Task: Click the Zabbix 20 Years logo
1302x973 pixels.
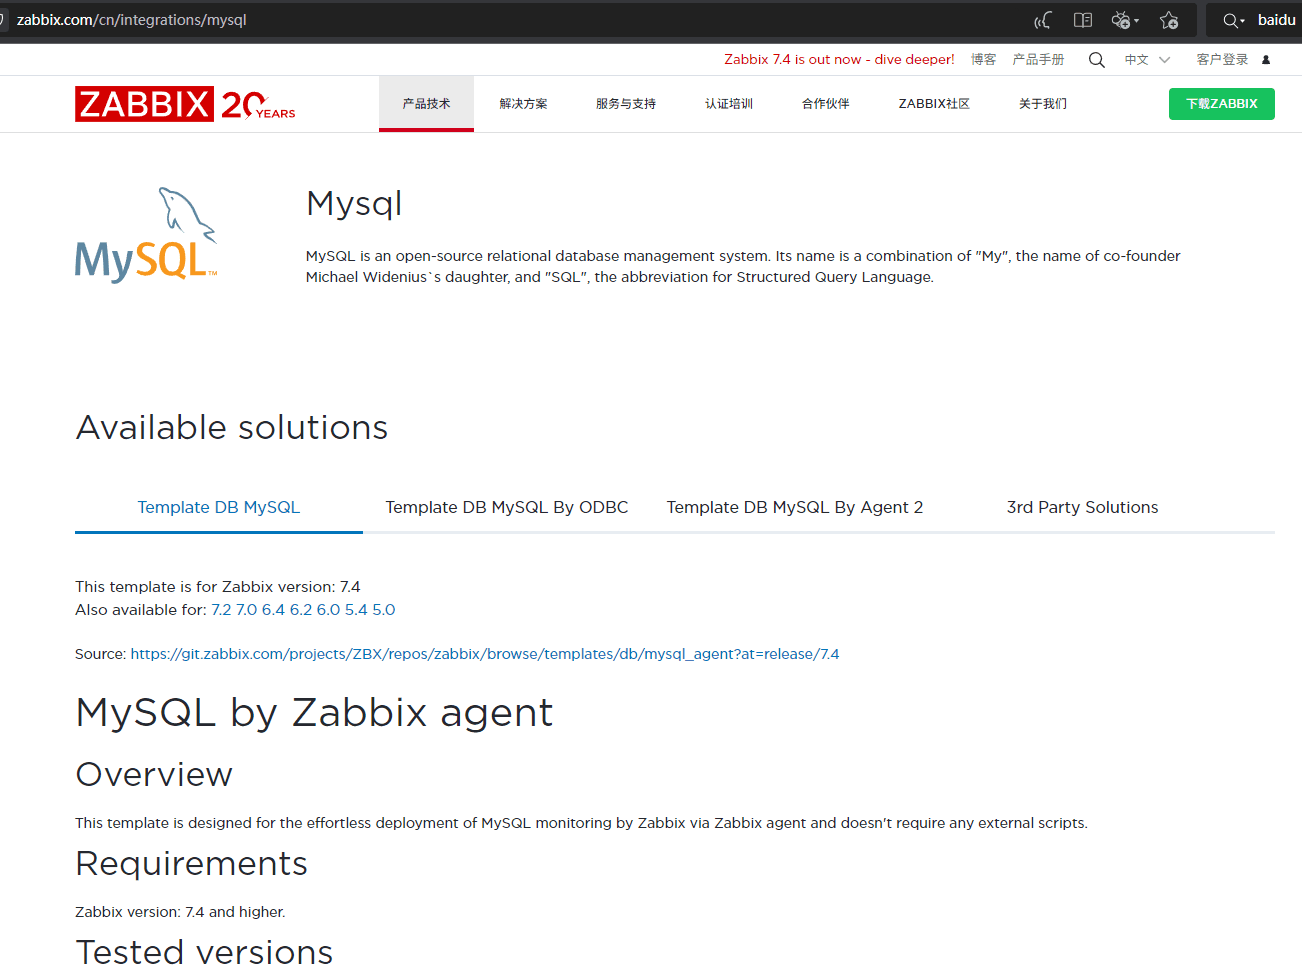Action: 185,104
